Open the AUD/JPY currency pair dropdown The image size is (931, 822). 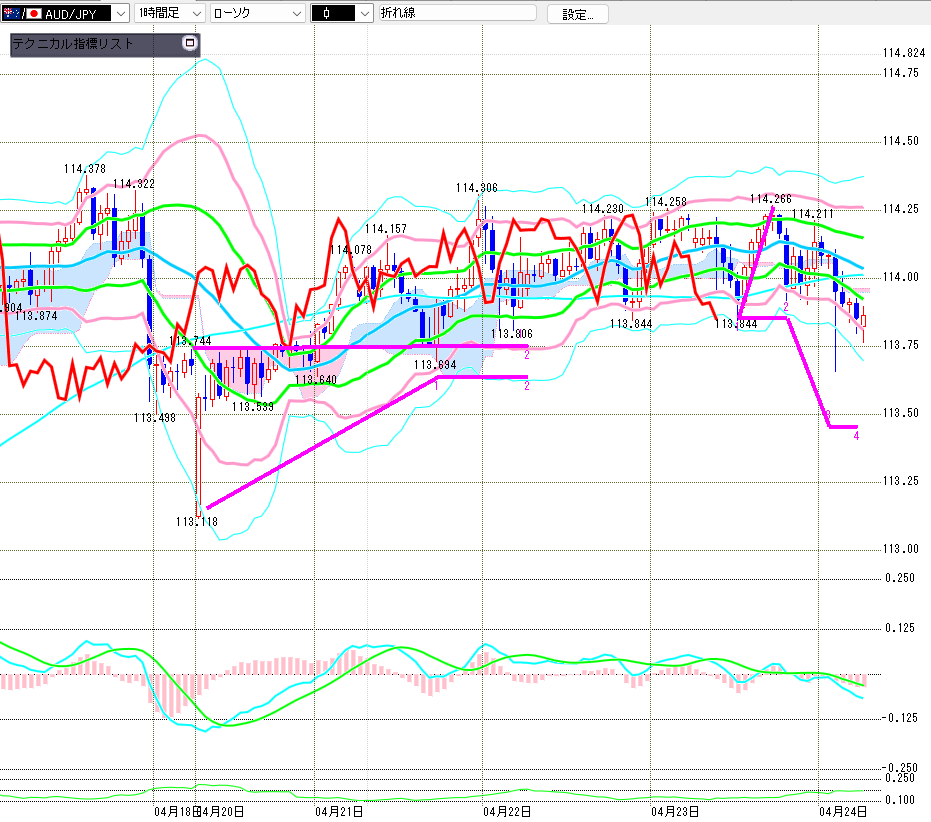[119, 14]
